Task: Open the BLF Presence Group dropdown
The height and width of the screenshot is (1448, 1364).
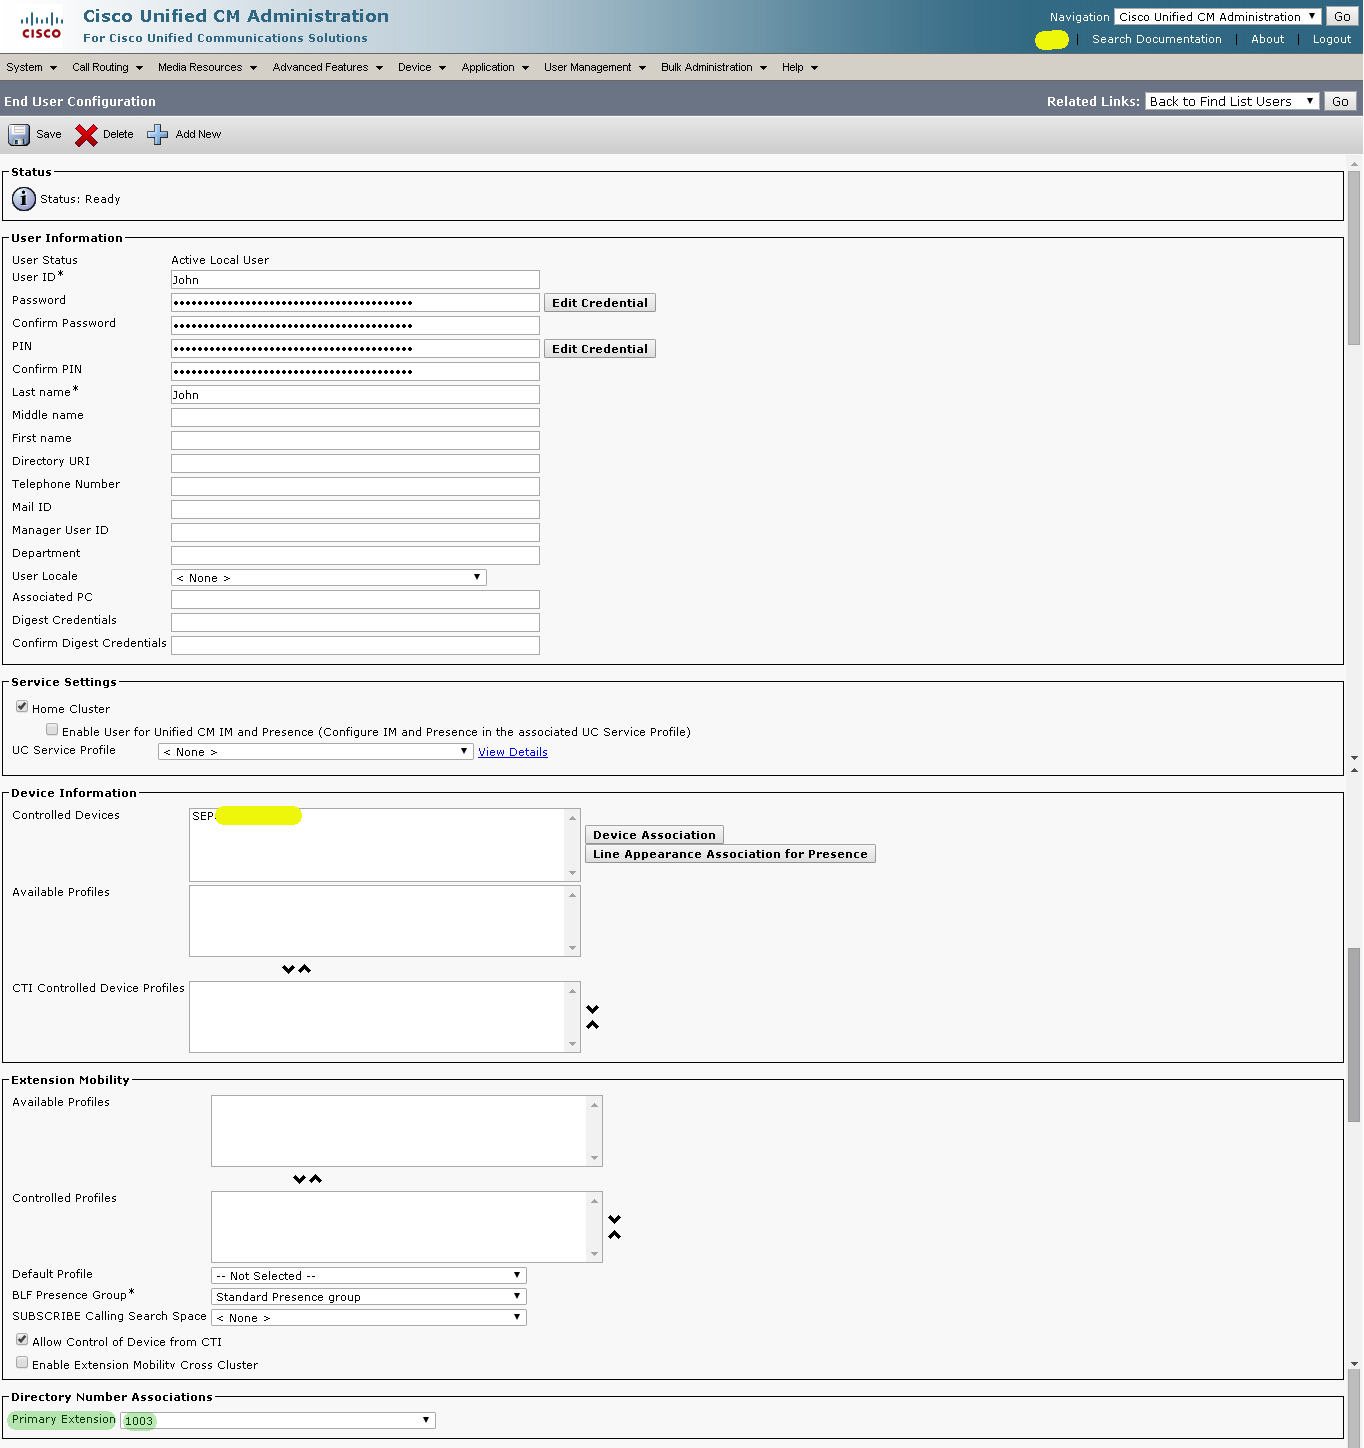Action: coord(369,1297)
